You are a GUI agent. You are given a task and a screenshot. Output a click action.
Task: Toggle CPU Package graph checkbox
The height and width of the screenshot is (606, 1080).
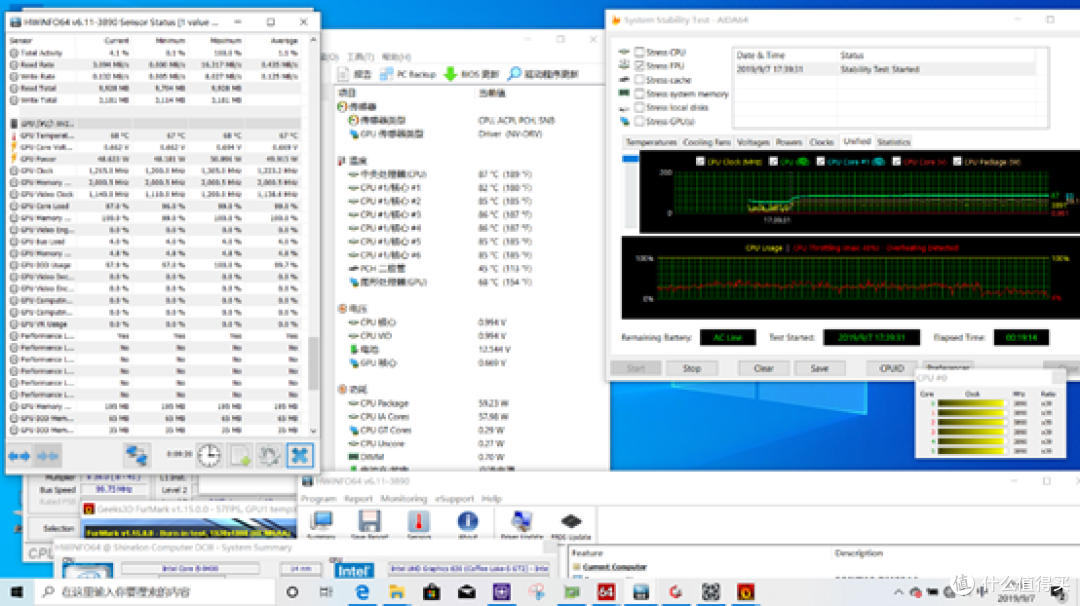[957, 162]
